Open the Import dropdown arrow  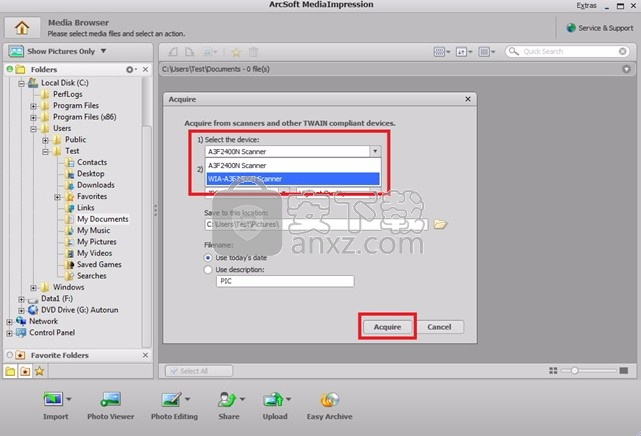[x=68, y=399]
